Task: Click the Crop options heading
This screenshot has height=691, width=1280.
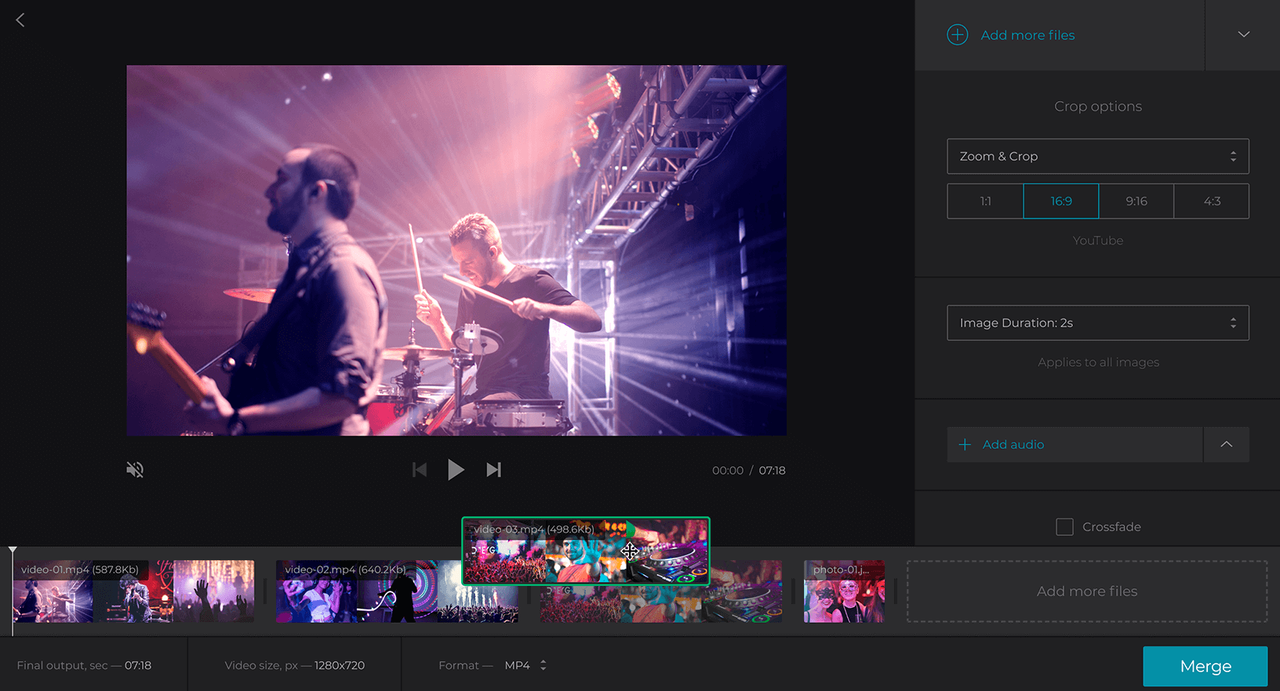Action: [1098, 106]
